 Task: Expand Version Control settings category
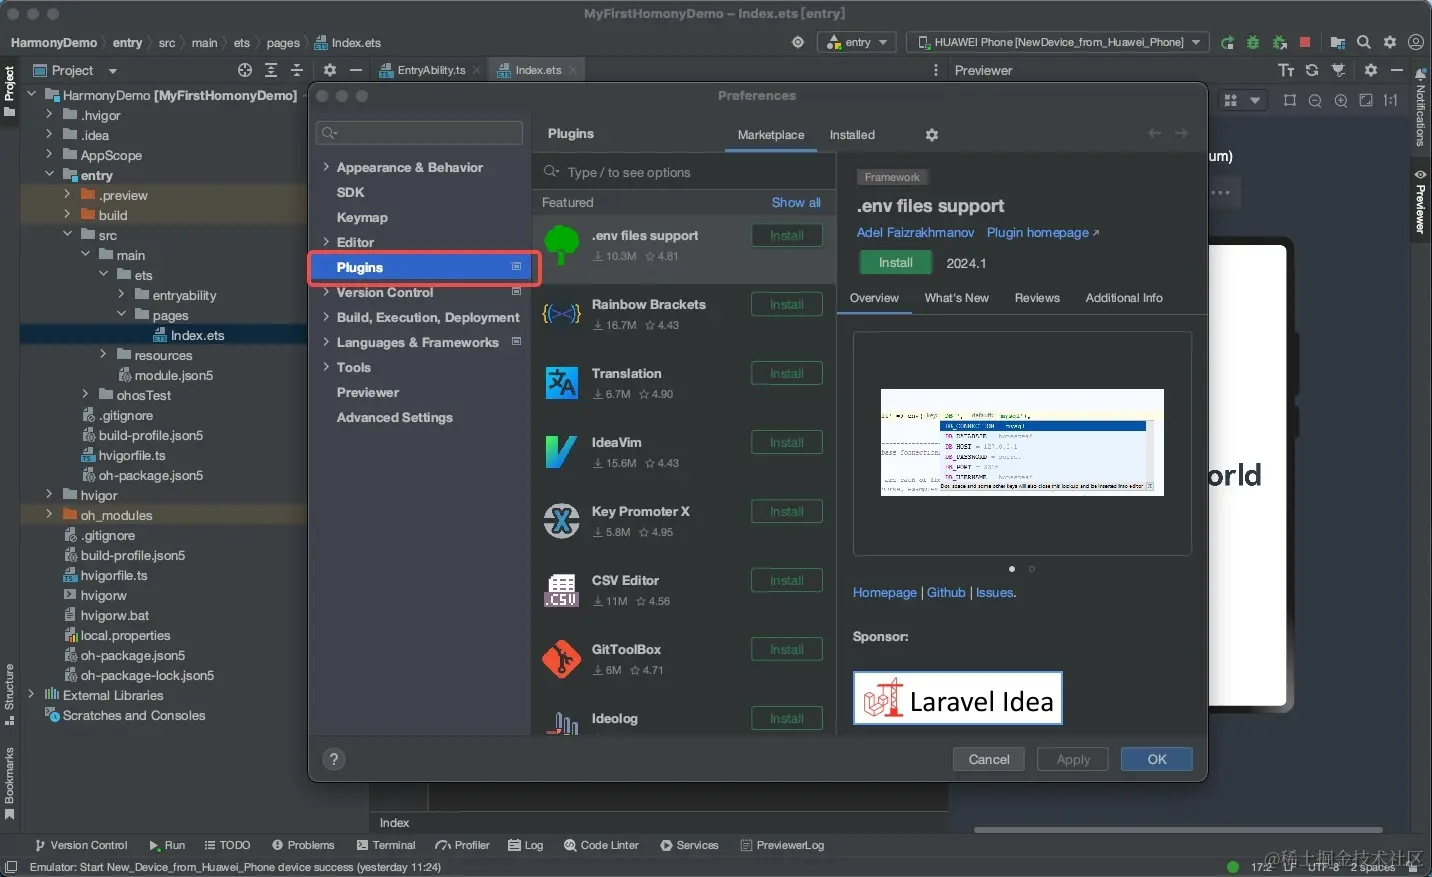pyautogui.click(x=326, y=292)
